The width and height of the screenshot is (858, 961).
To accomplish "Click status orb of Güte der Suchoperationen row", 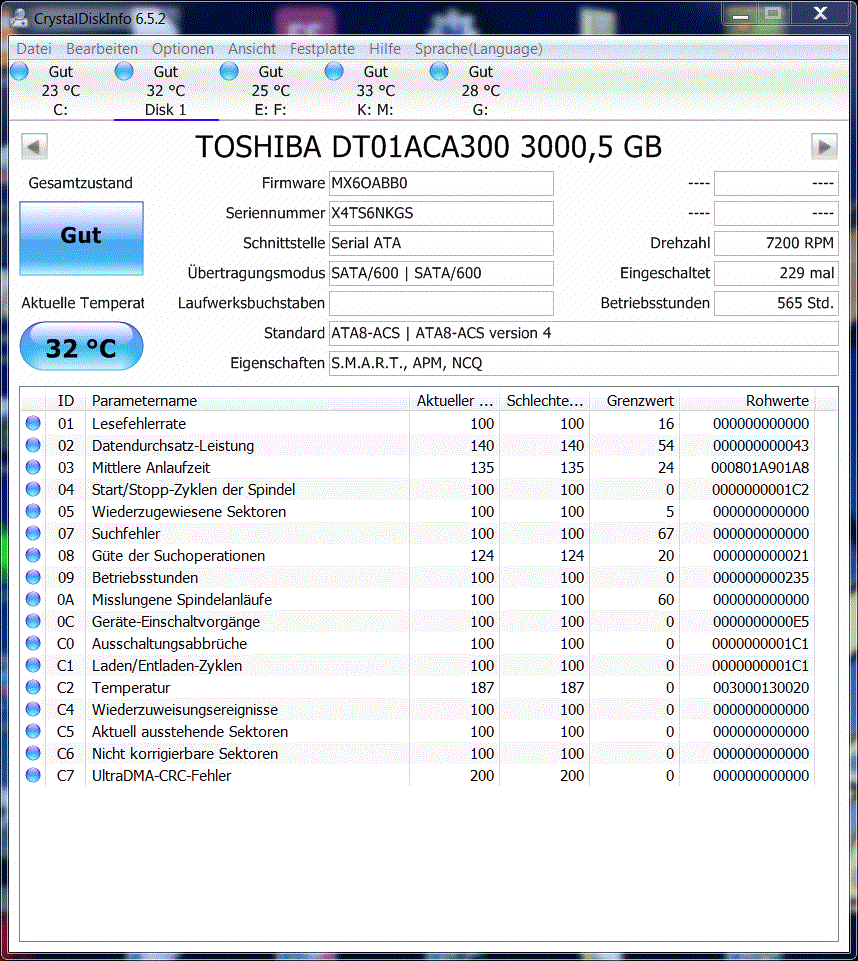I will 33,556.
